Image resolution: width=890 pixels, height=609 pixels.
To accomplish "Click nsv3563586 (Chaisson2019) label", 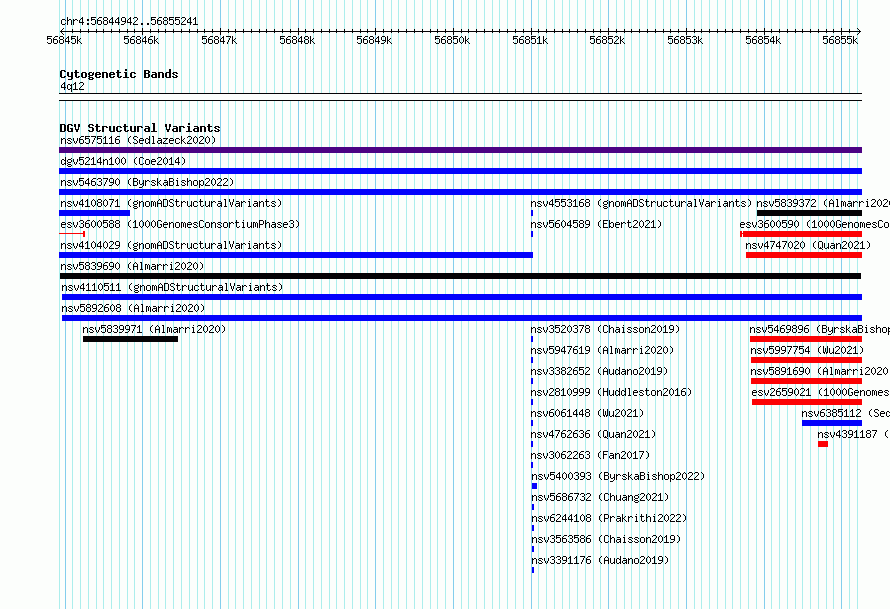I will tap(606, 539).
